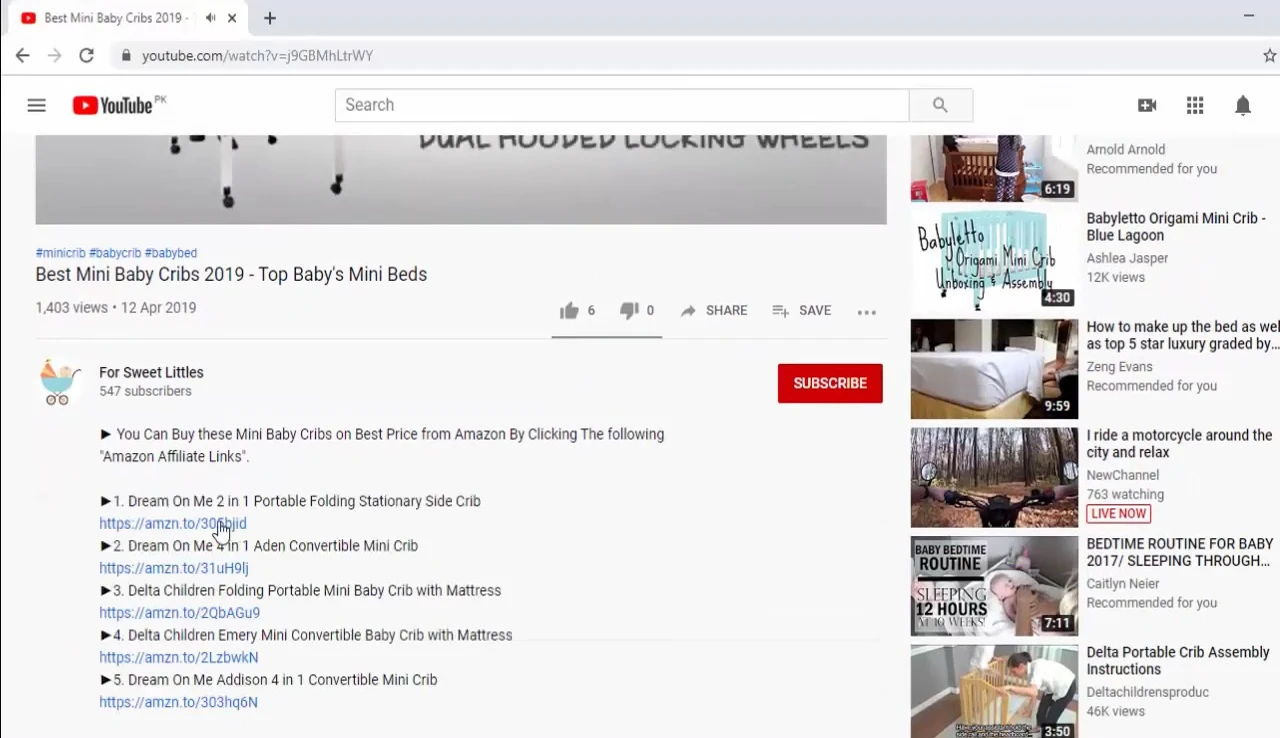The image size is (1280, 738).
Task: Open Babyletto Origami Mini Crib title
Action: (x=1177, y=227)
